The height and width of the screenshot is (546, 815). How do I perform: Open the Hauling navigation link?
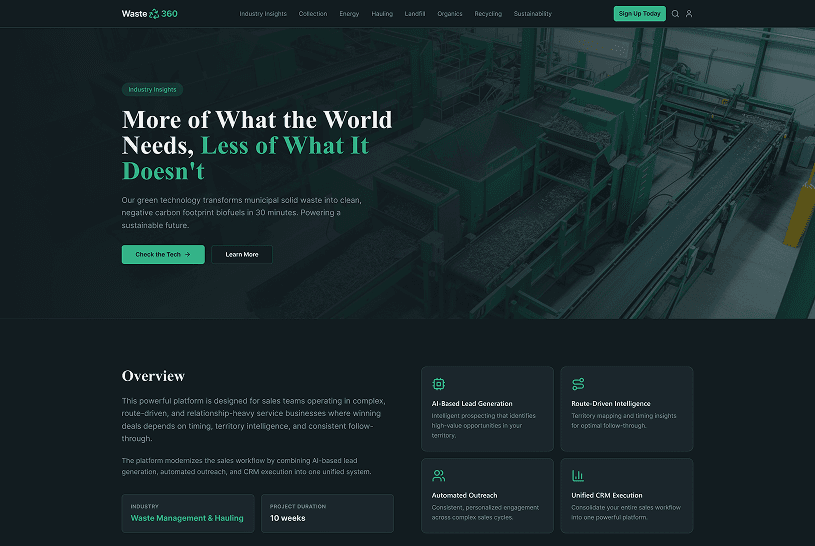point(382,14)
